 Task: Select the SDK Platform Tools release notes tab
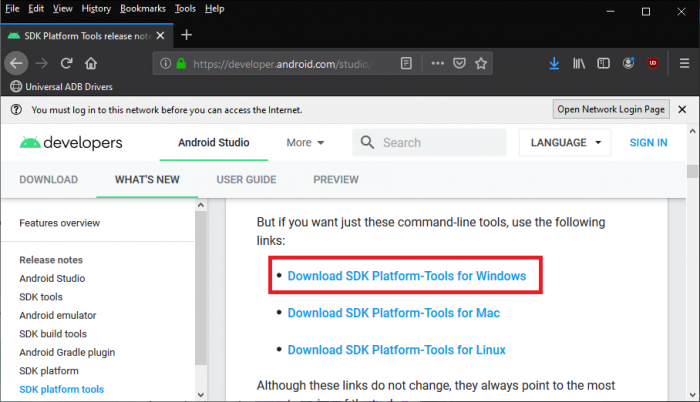[87, 36]
